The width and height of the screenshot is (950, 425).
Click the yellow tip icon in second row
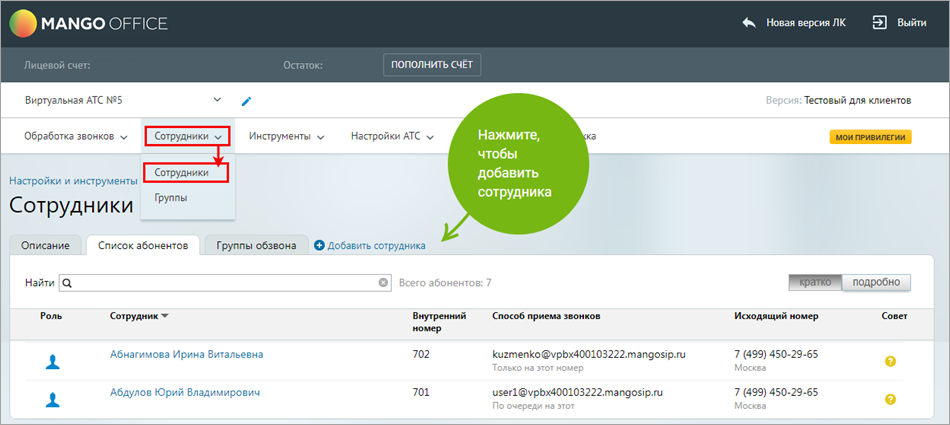pyautogui.click(x=890, y=399)
